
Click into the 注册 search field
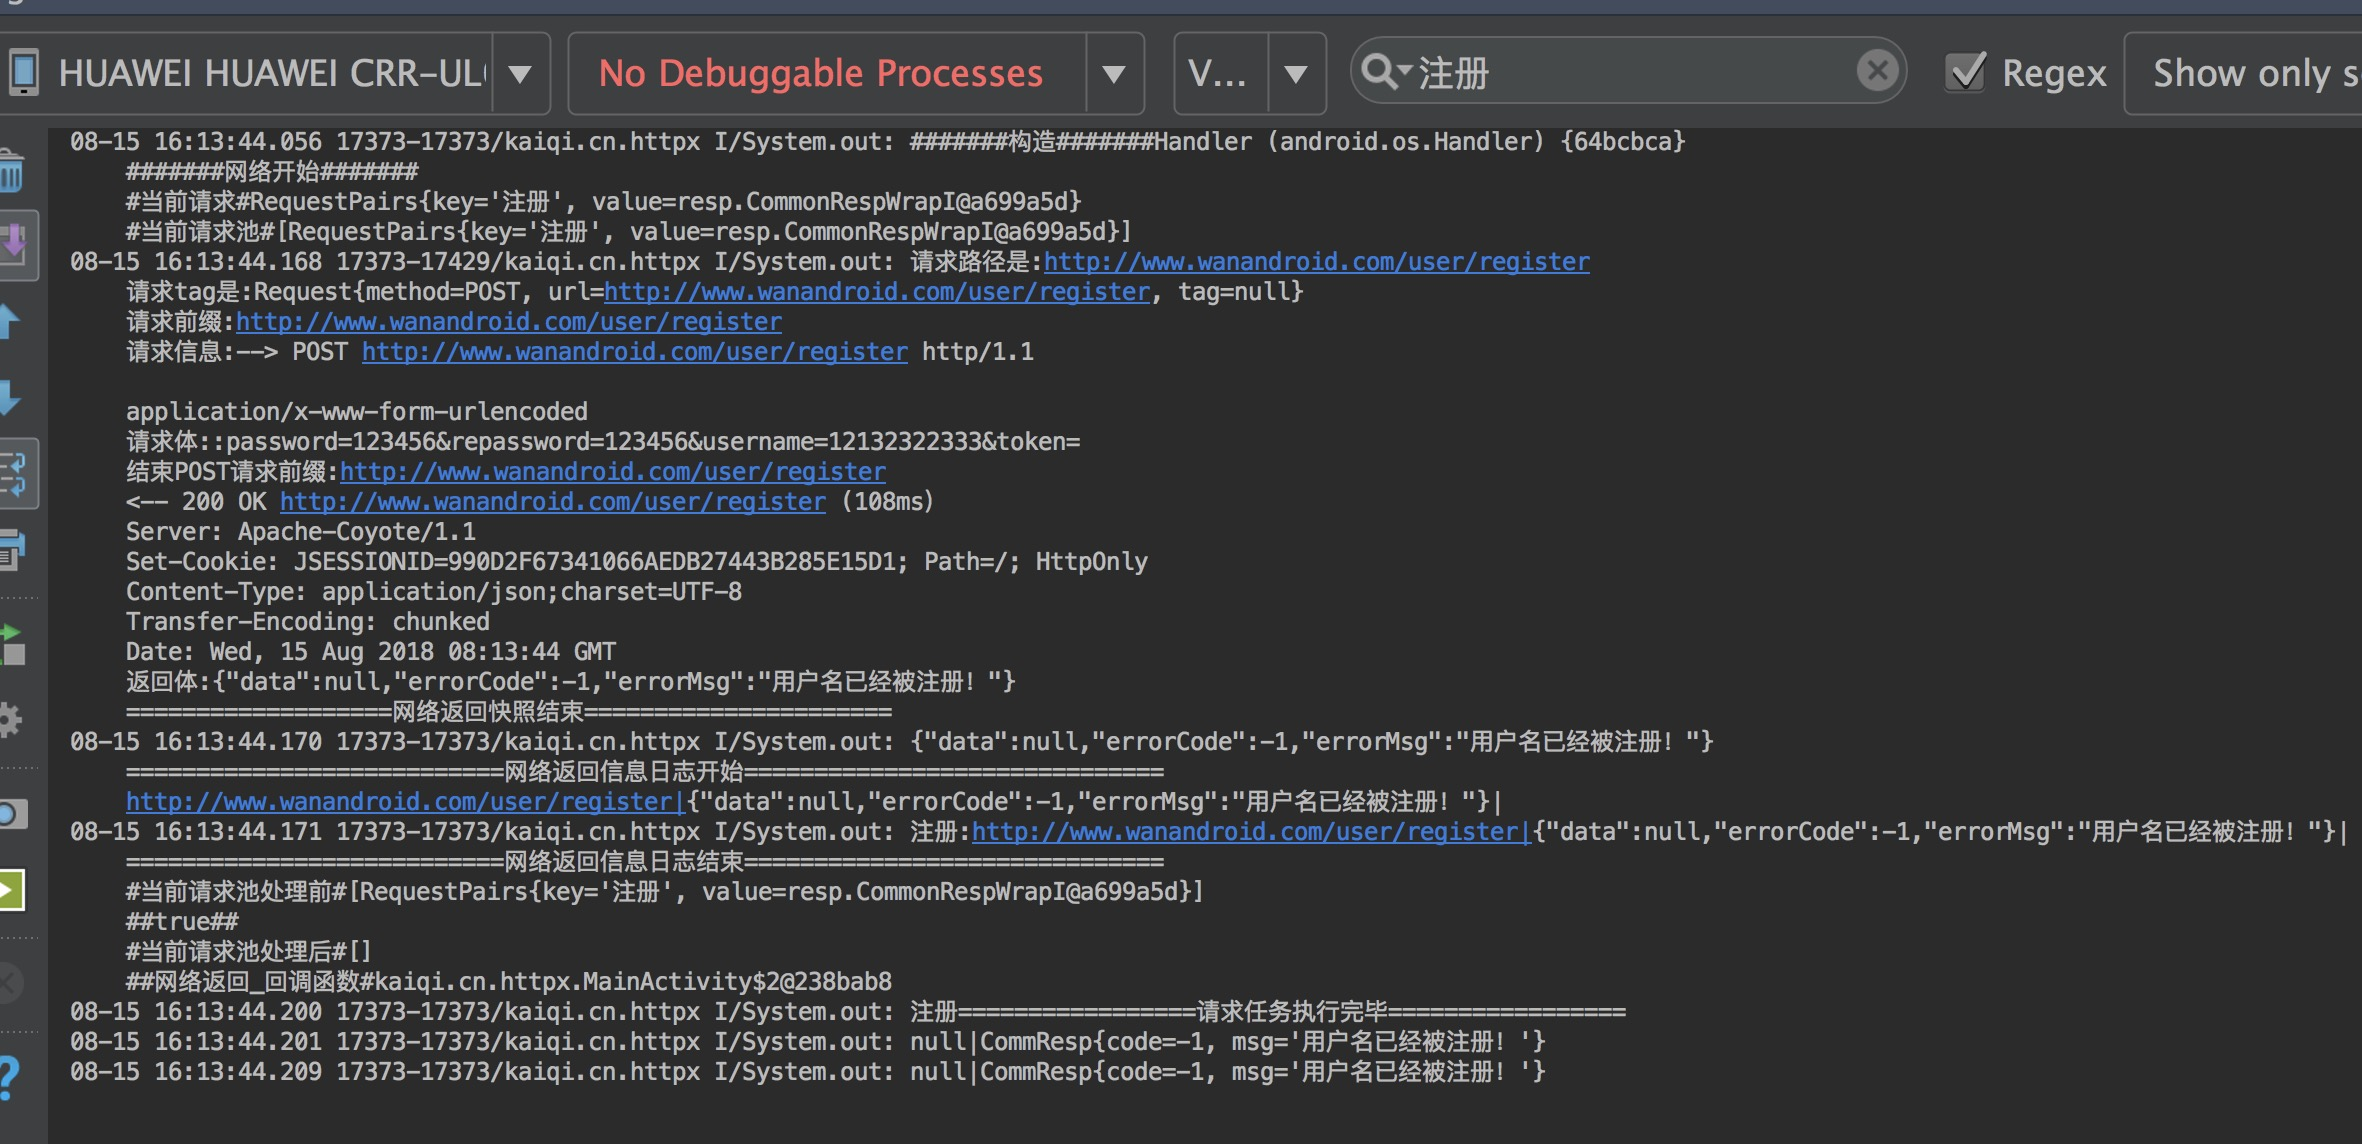(x=1630, y=73)
